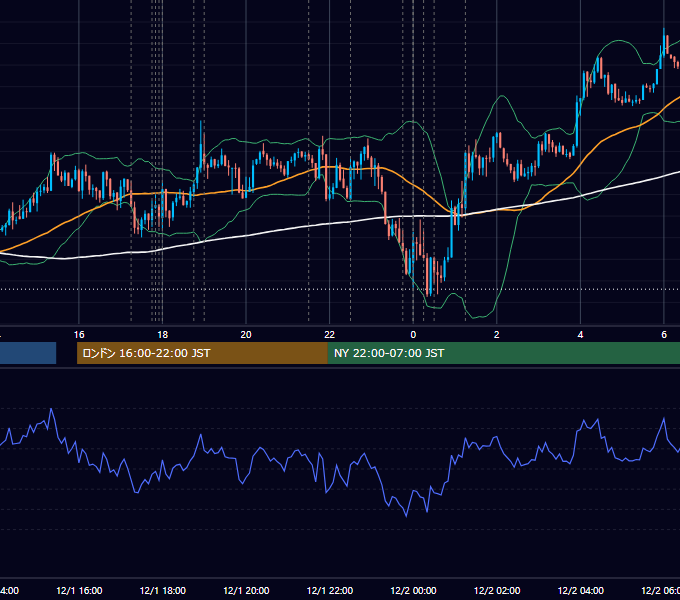Click the hour label 22 on price chart axis
Screen dimensions: 680x600
pyautogui.click(x=330, y=334)
